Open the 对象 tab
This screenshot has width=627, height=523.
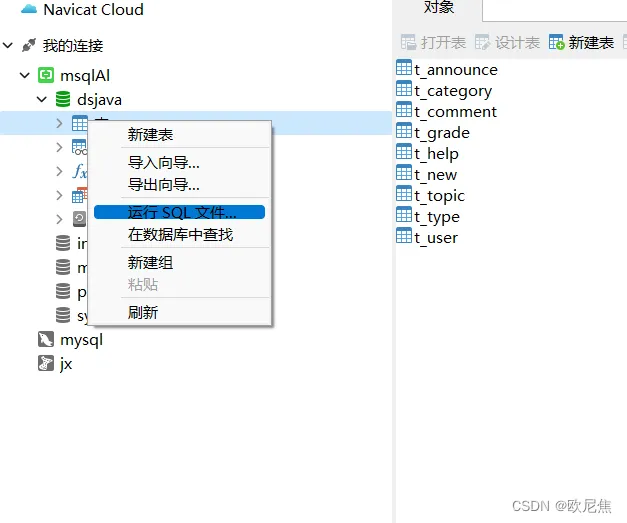(439, 8)
